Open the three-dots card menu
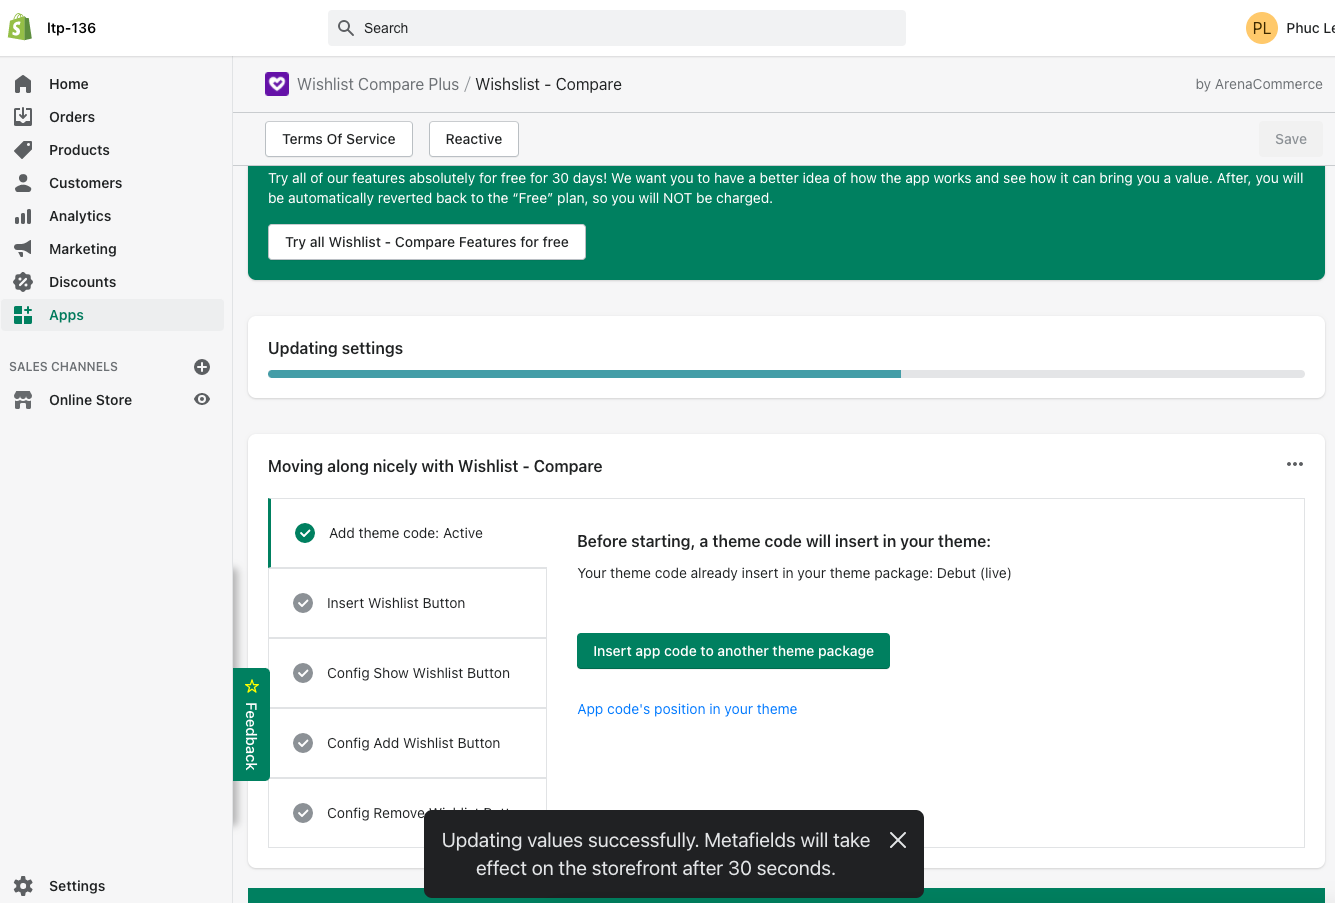This screenshot has width=1335, height=903. [x=1295, y=464]
